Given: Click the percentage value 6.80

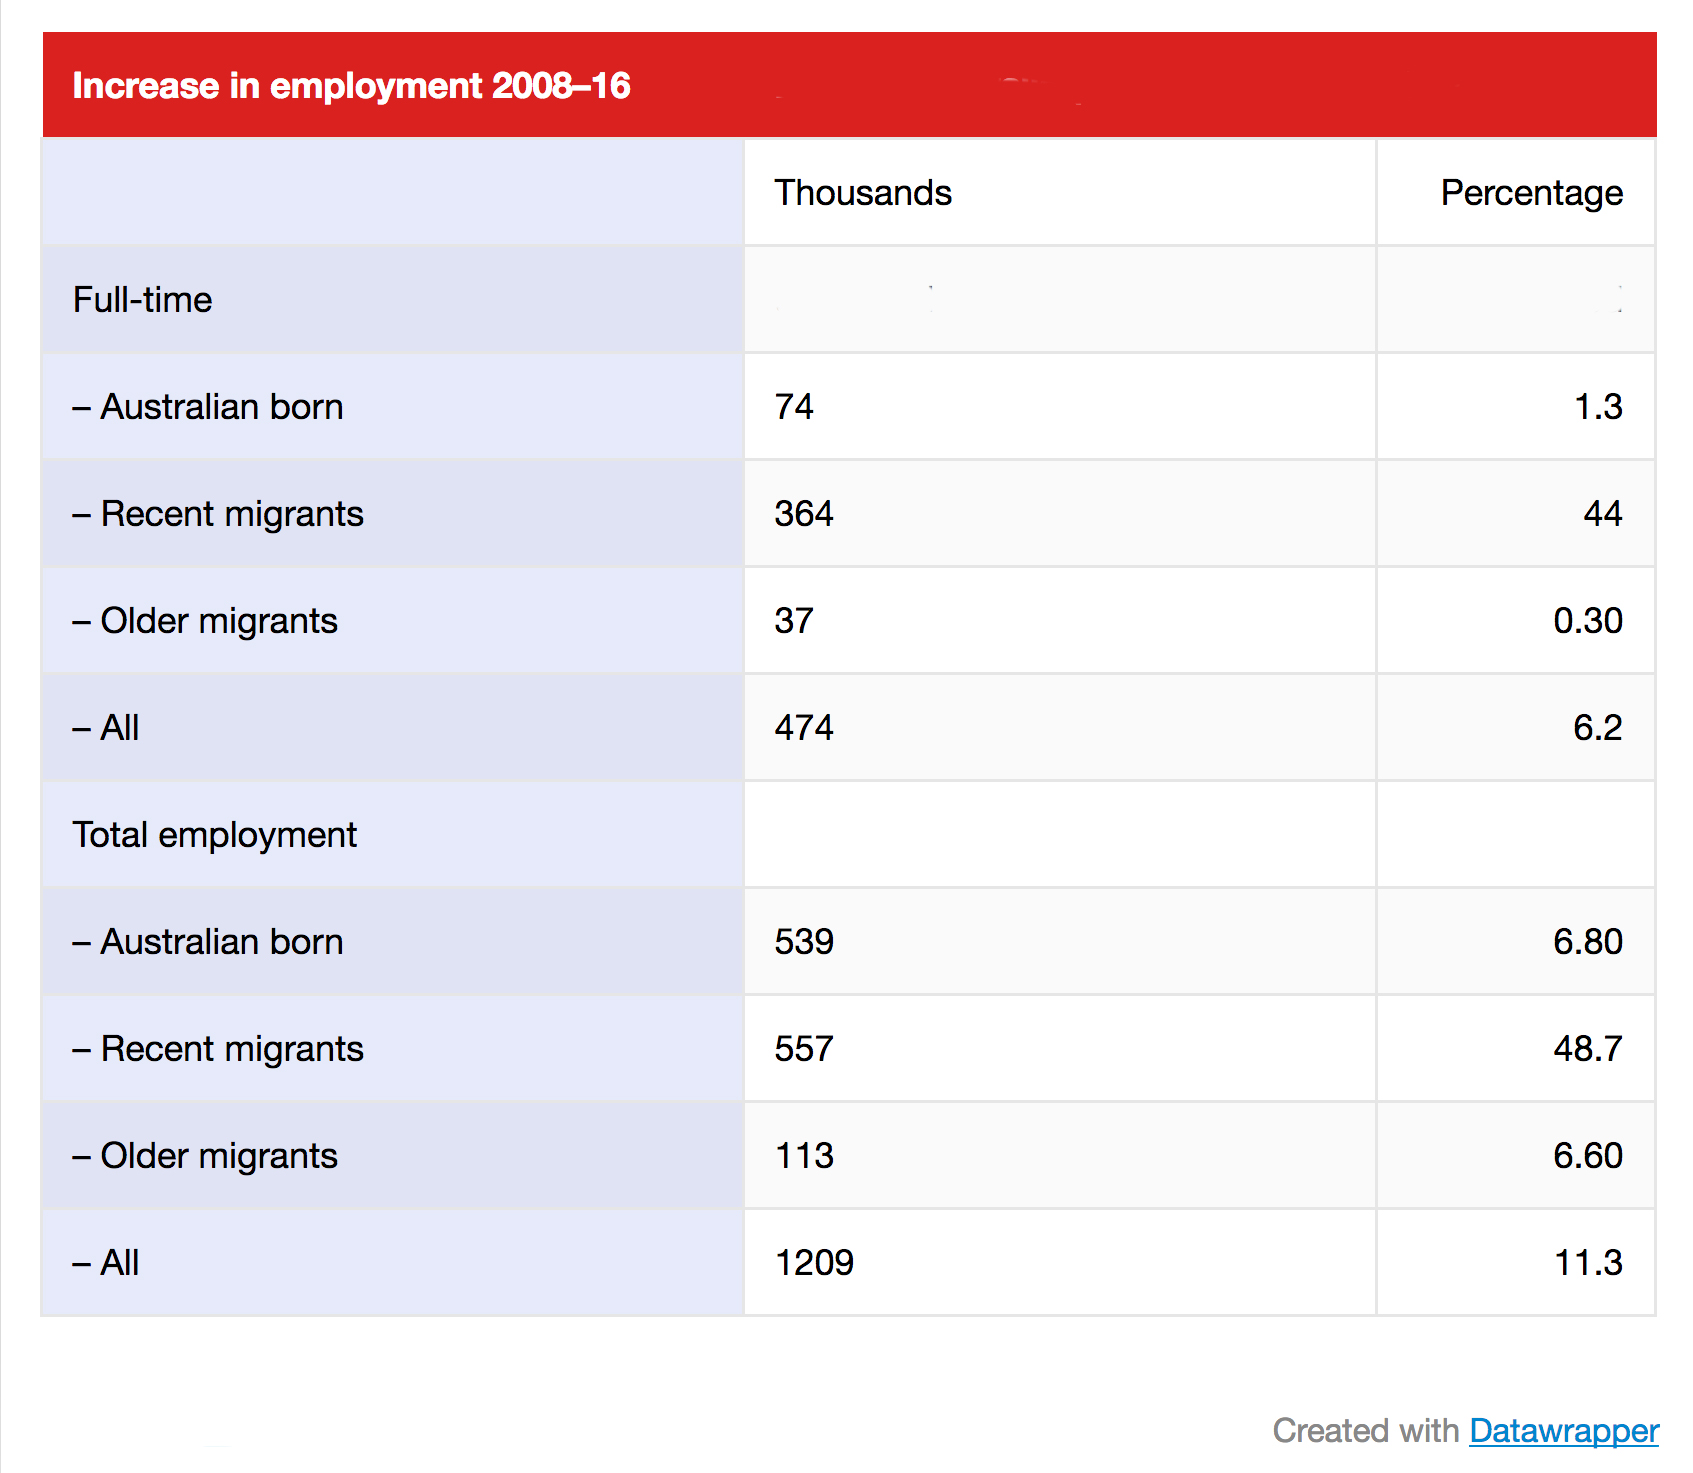Looking at the screenshot, I should click(1588, 942).
